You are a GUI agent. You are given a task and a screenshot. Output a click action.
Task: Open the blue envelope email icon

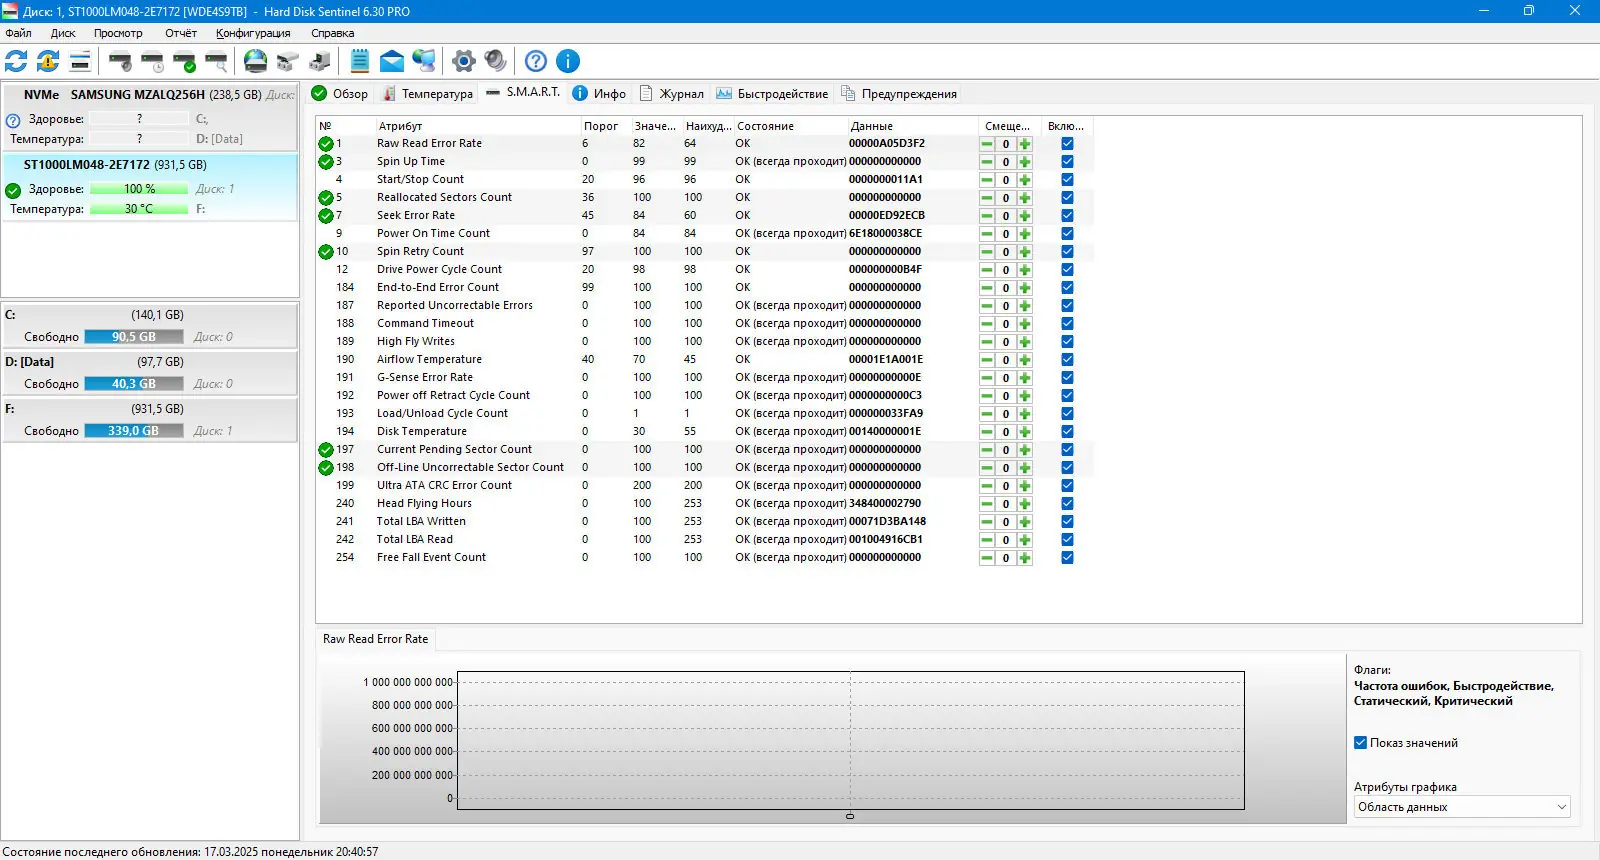[x=392, y=61]
